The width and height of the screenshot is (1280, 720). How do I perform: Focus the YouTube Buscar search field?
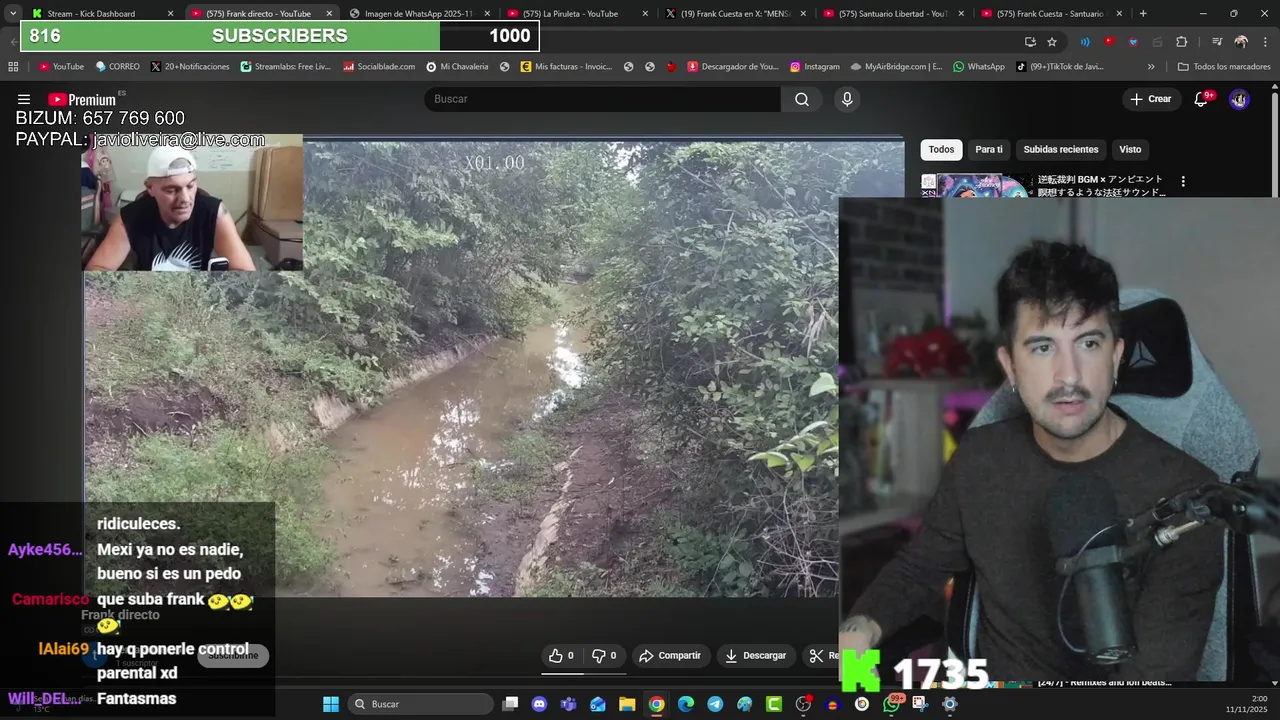[602, 99]
